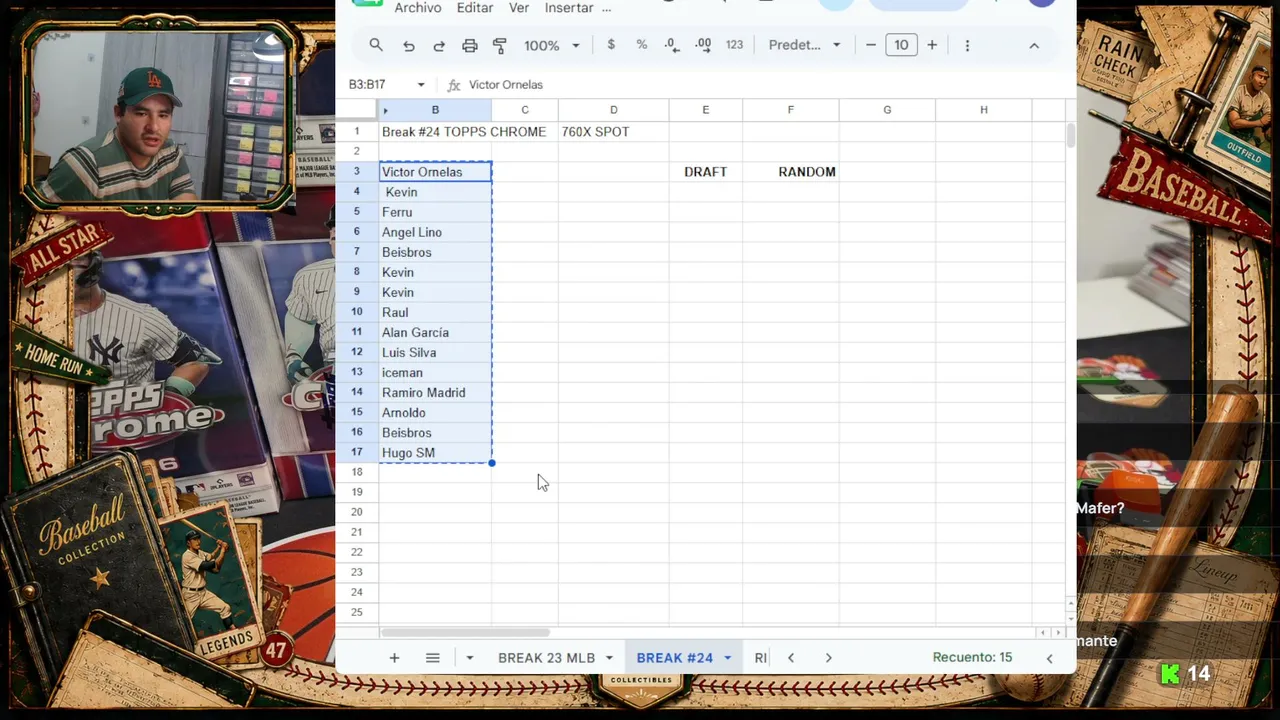The image size is (1280, 720).
Task: Add a new sheet
Action: [x=394, y=658]
